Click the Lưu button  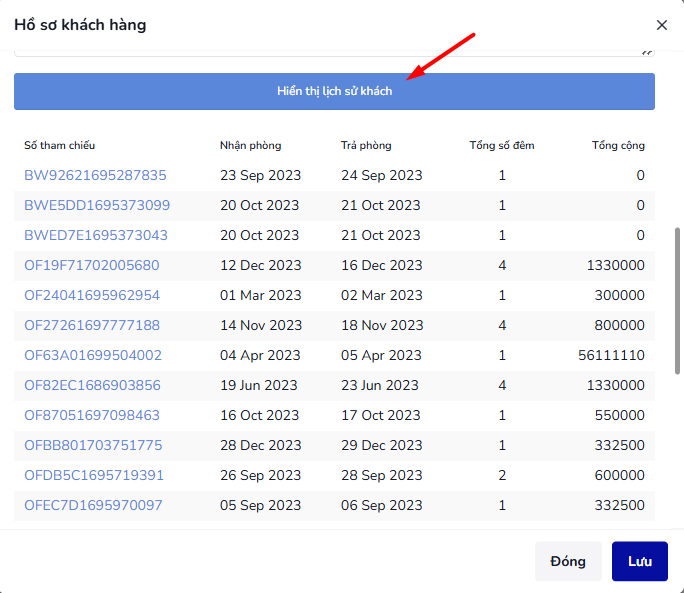pos(640,561)
